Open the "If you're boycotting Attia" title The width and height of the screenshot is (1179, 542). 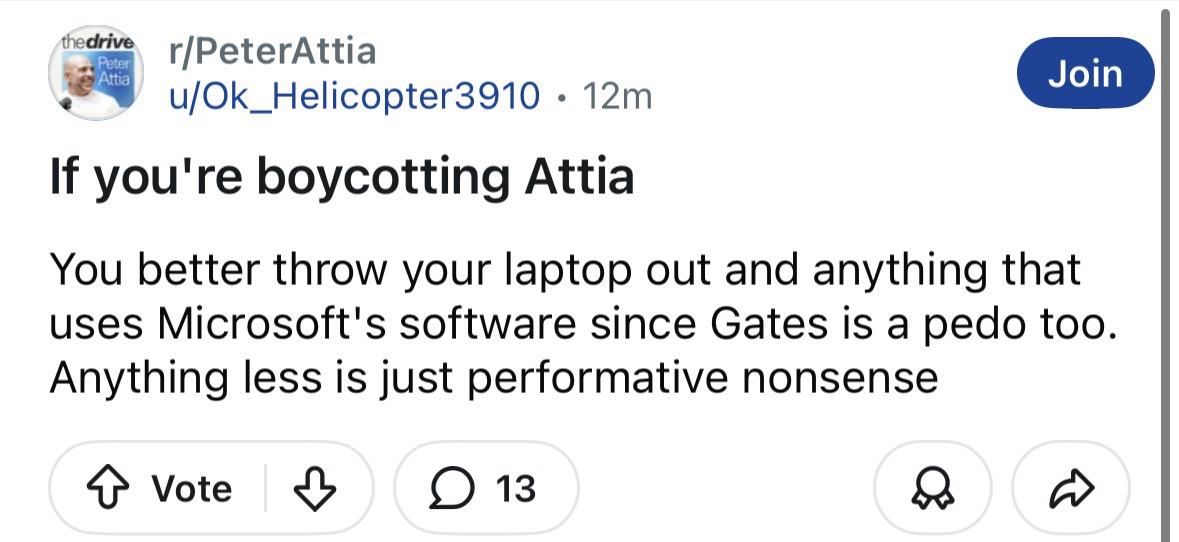tap(341, 178)
